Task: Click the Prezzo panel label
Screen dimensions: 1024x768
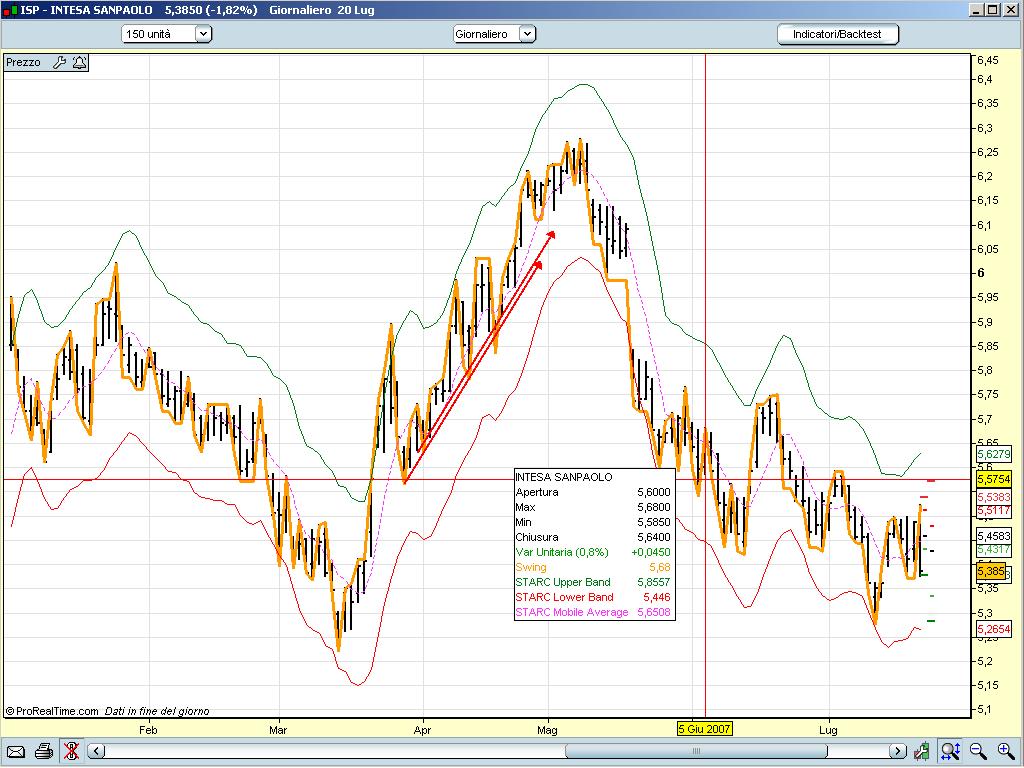Action: (24, 62)
